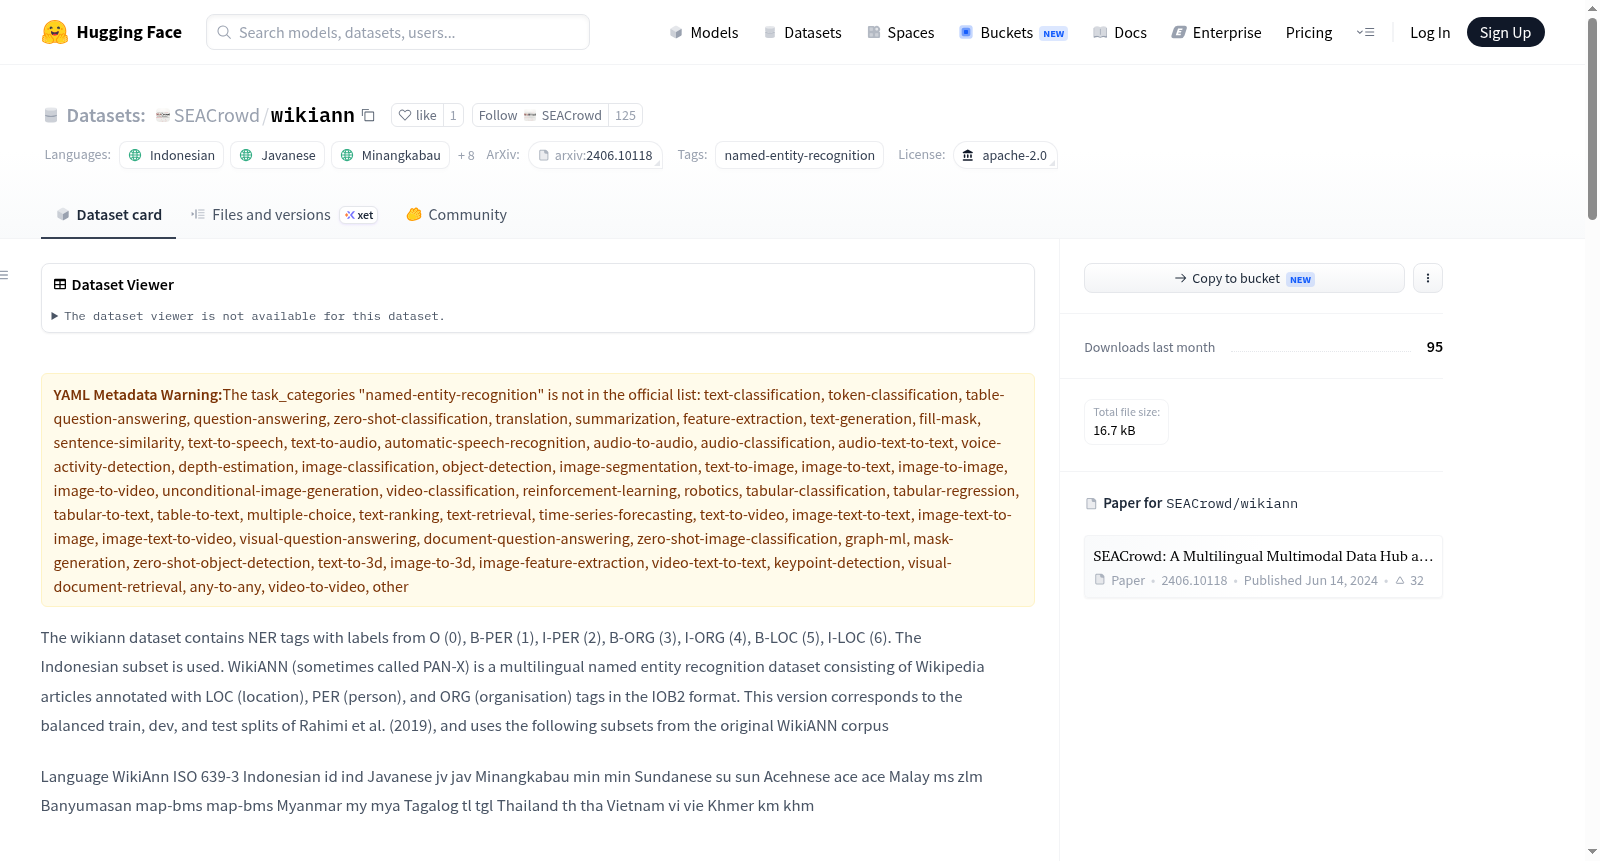This screenshot has height=861, width=1600.
Task: Click the sidebar outline toggle icon
Action: pos(4,275)
